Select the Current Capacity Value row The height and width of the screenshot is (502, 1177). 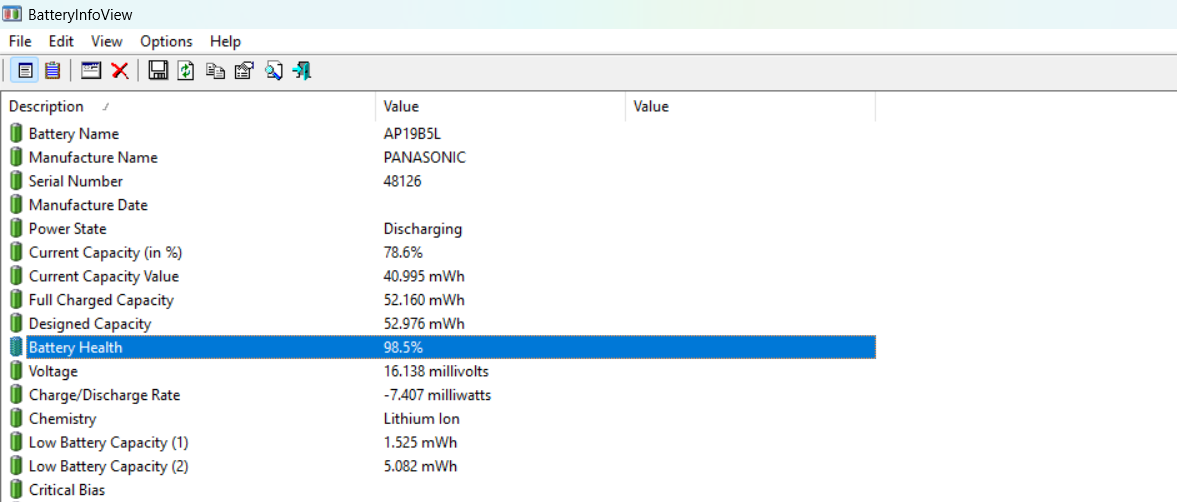pyautogui.click(x=439, y=276)
